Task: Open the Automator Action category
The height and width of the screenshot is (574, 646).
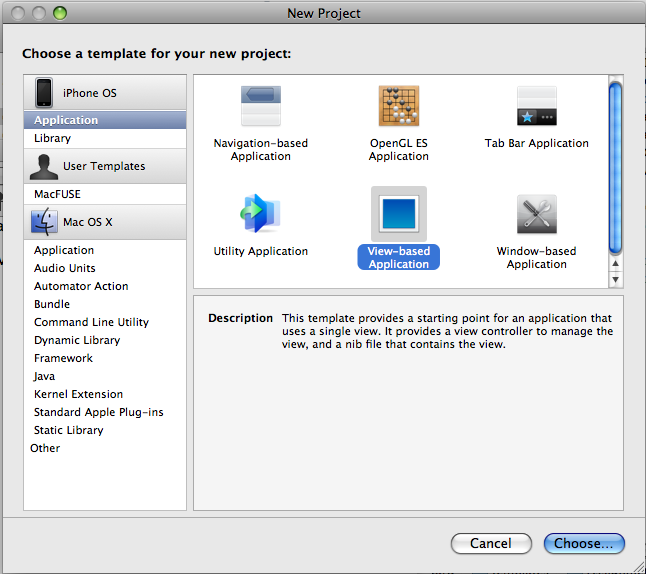Action: 105,286
